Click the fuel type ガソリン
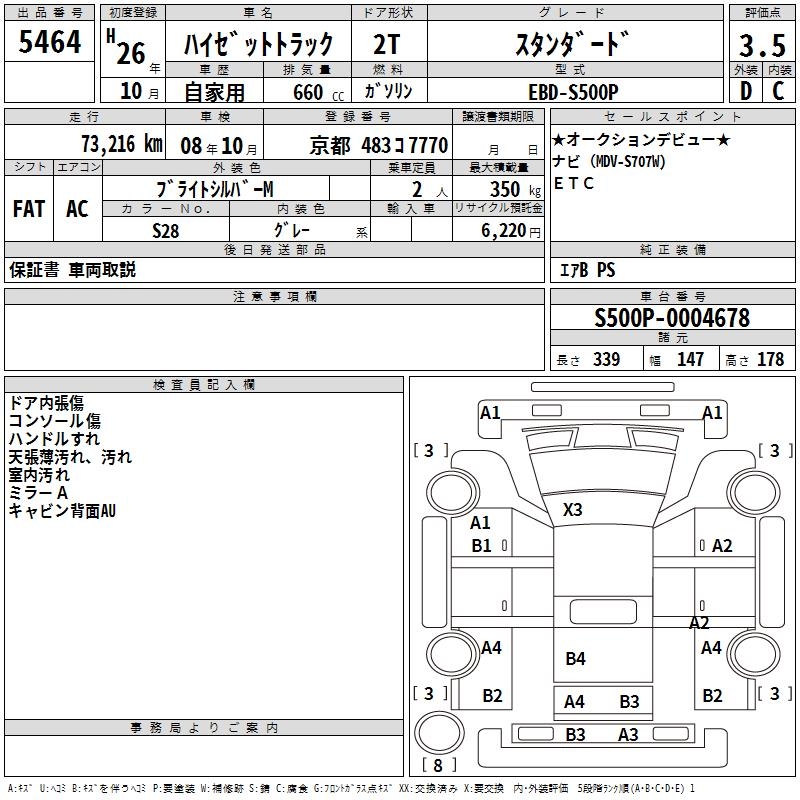The height and width of the screenshot is (800, 800). coord(388,91)
